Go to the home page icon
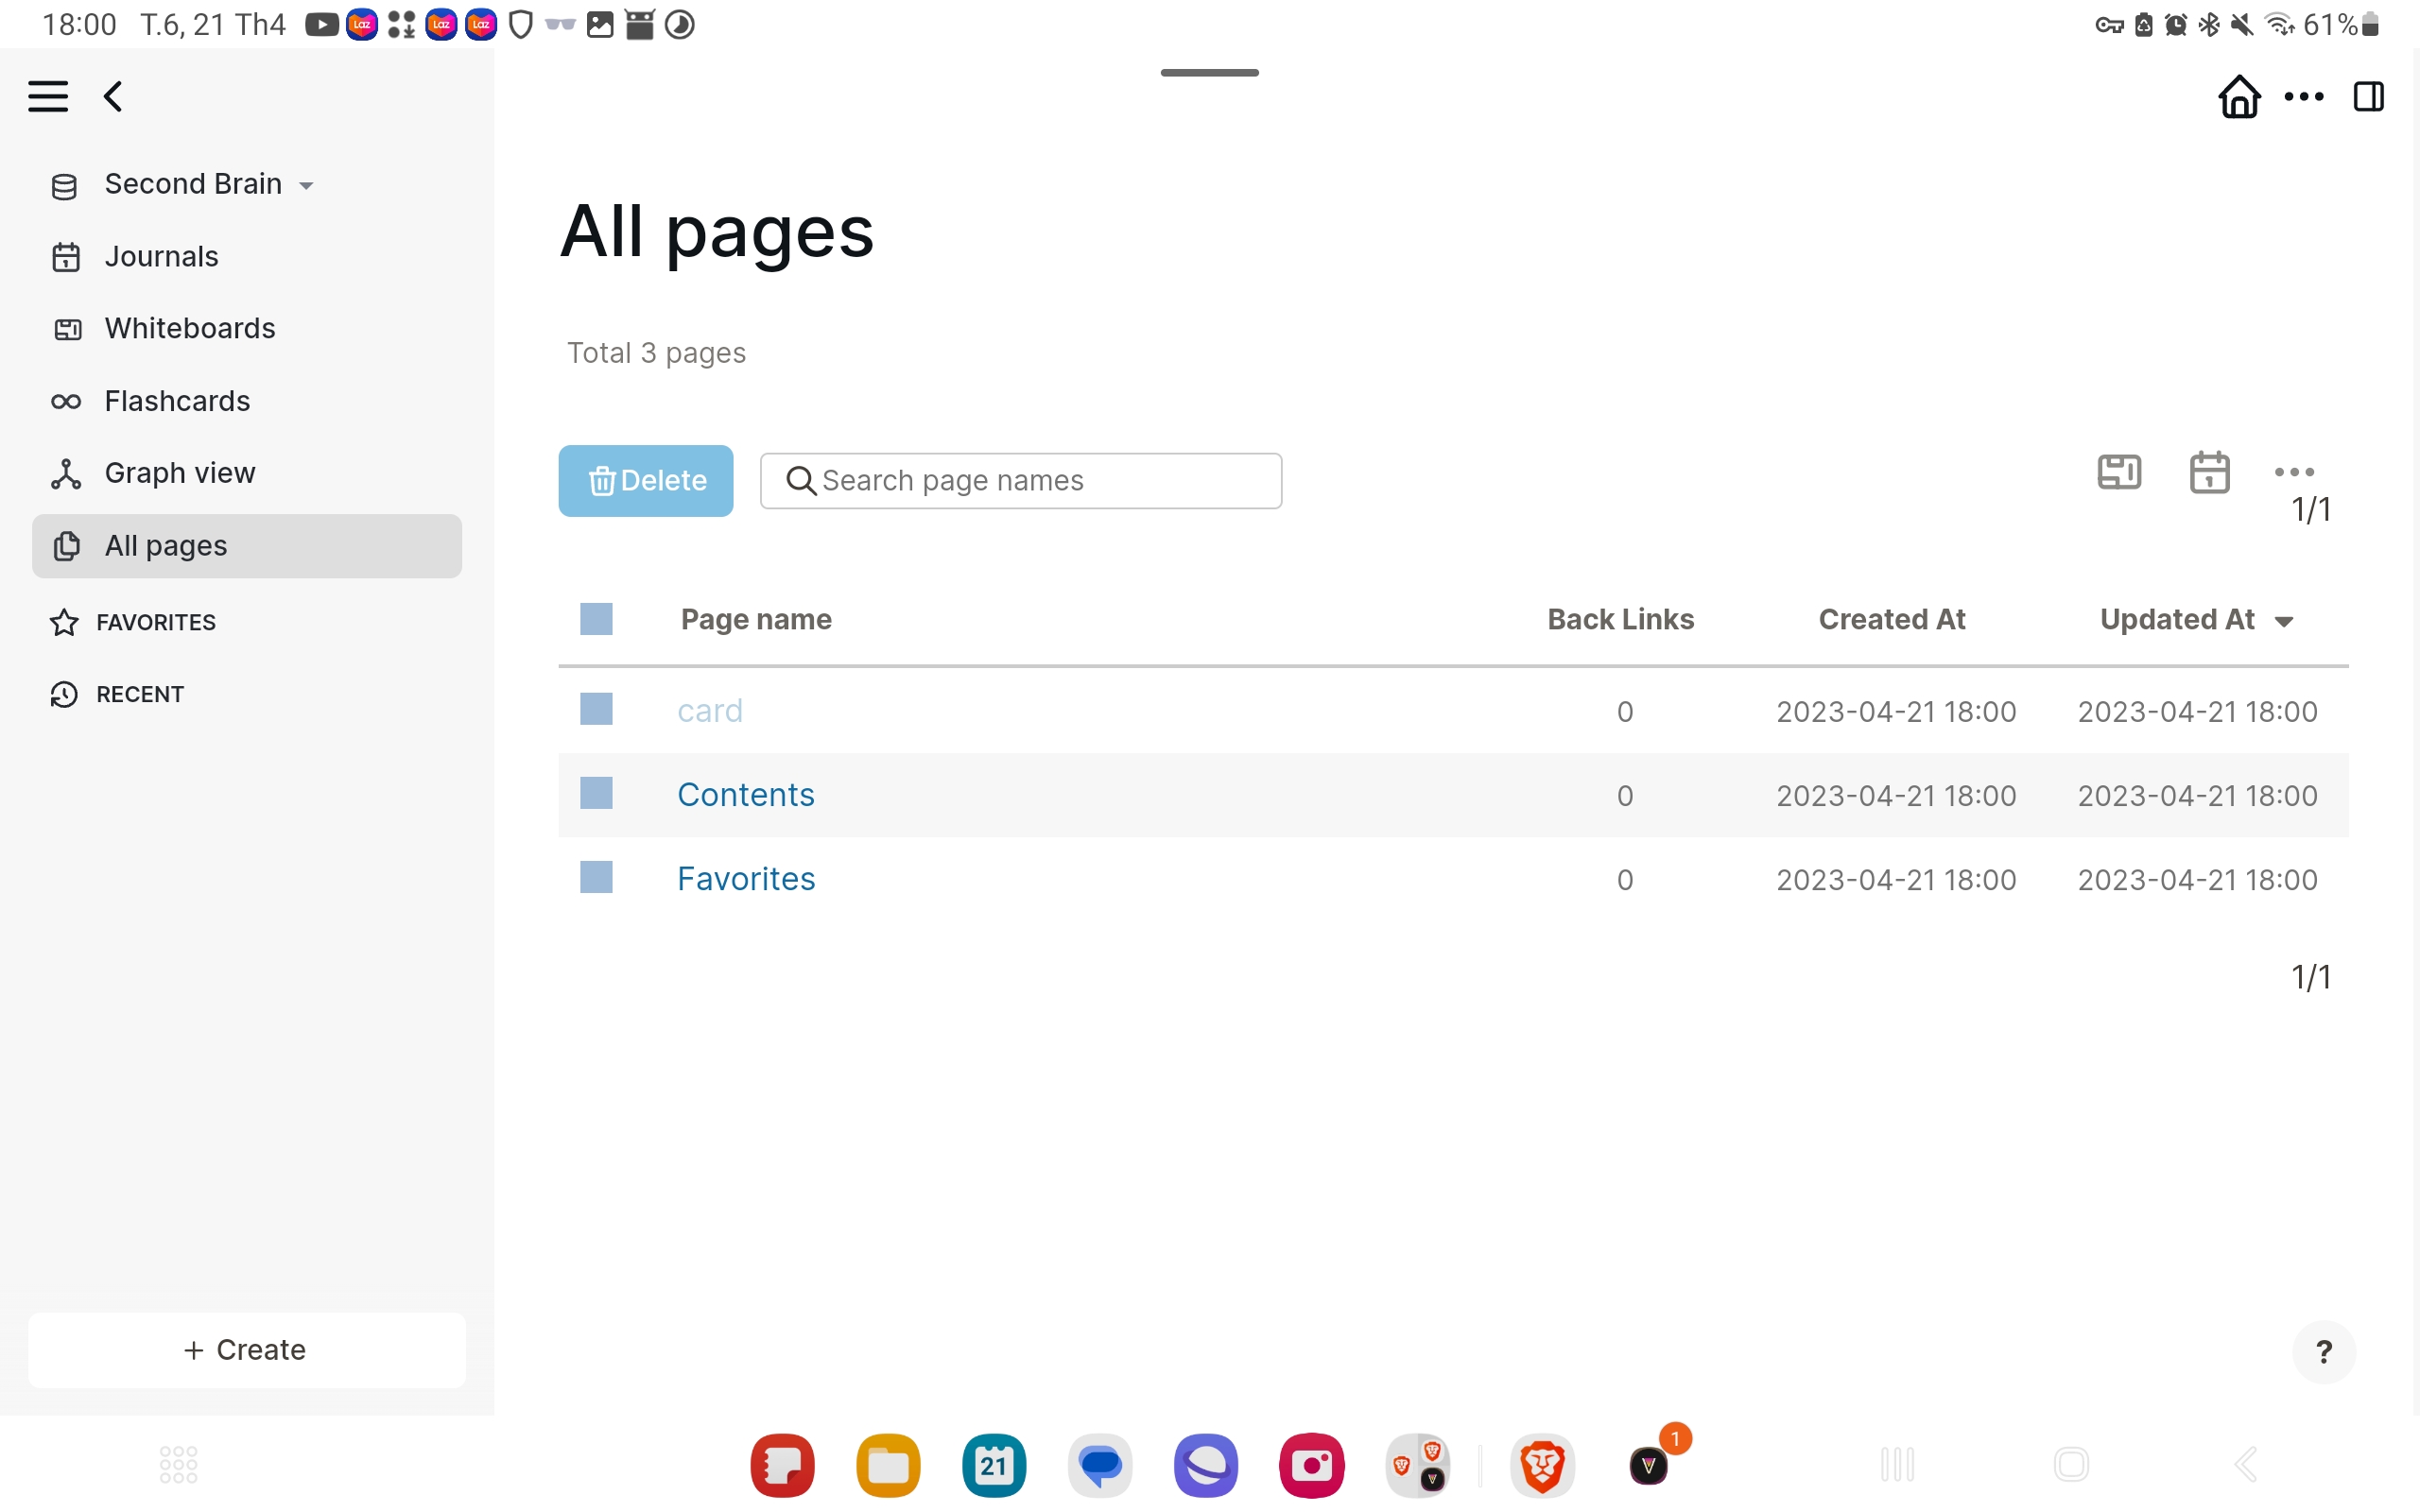This screenshot has width=2420, height=1512. 2239,96
